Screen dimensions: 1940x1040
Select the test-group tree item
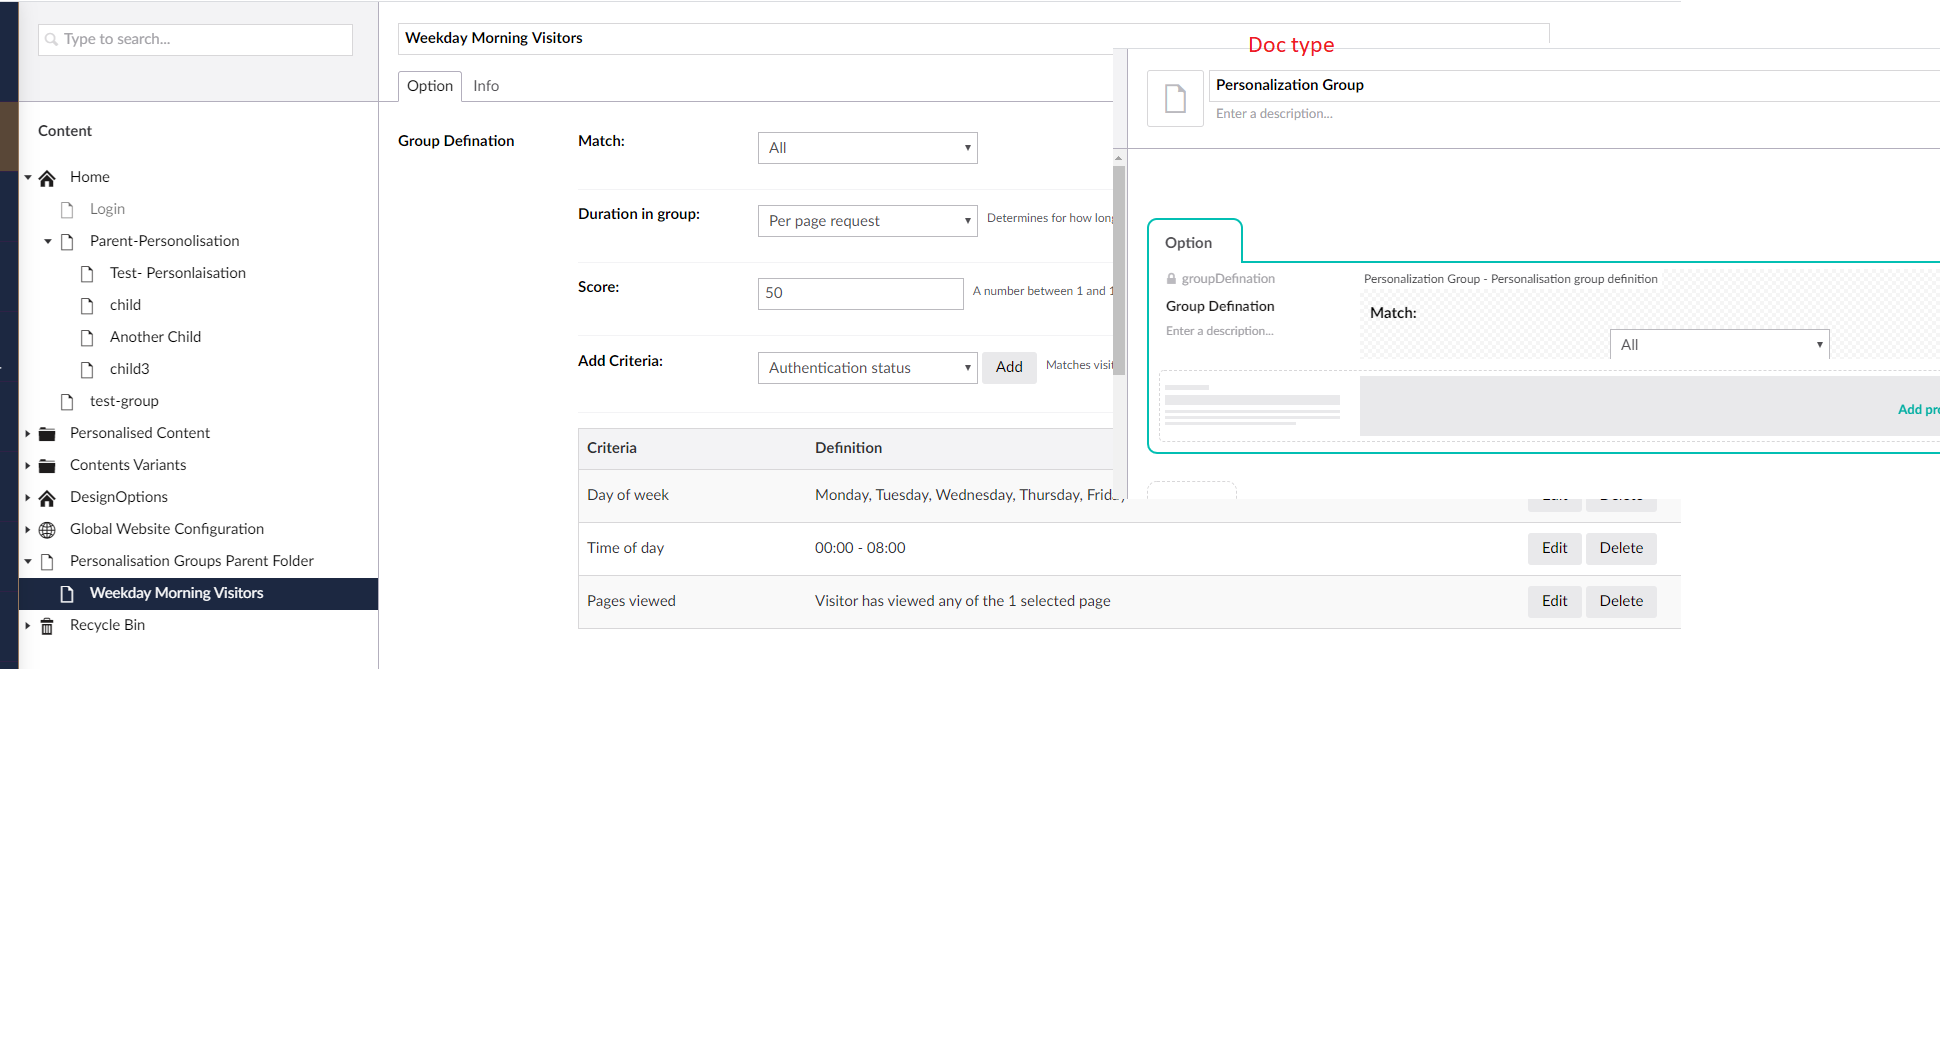tap(124, 401)
